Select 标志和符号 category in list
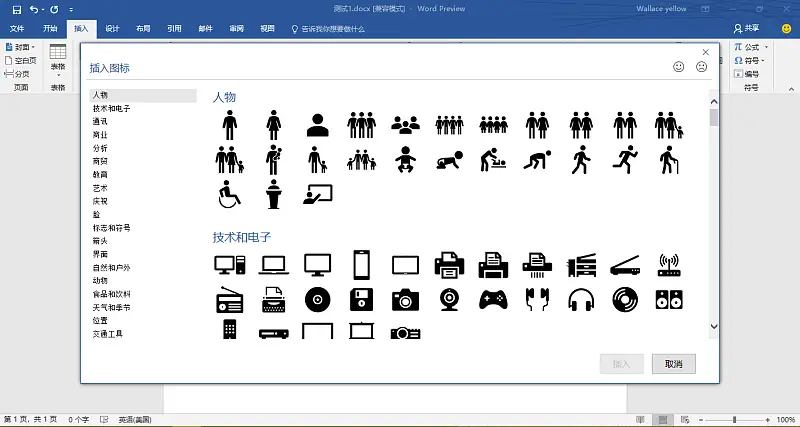This screenshot has width=800, height=427. click(x=111, y=228)
